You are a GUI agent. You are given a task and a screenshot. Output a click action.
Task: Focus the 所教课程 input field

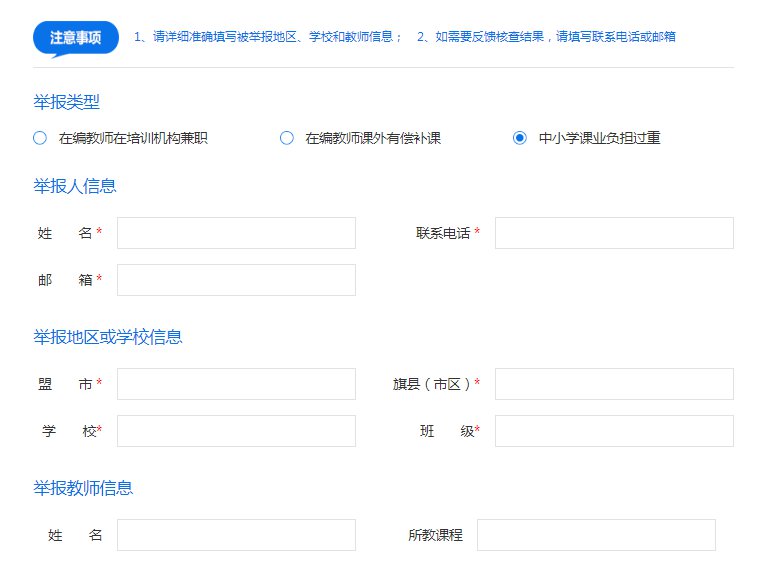596,535
